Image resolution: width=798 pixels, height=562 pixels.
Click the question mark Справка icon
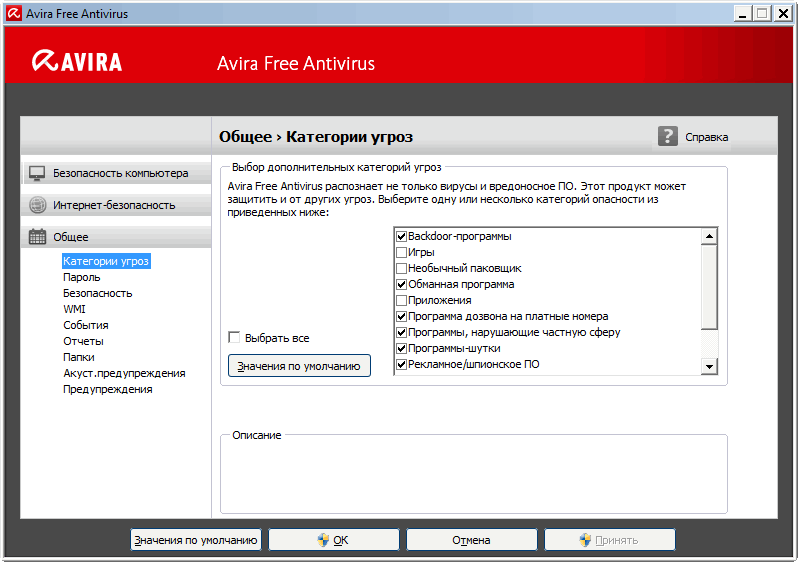pos(668,136)
